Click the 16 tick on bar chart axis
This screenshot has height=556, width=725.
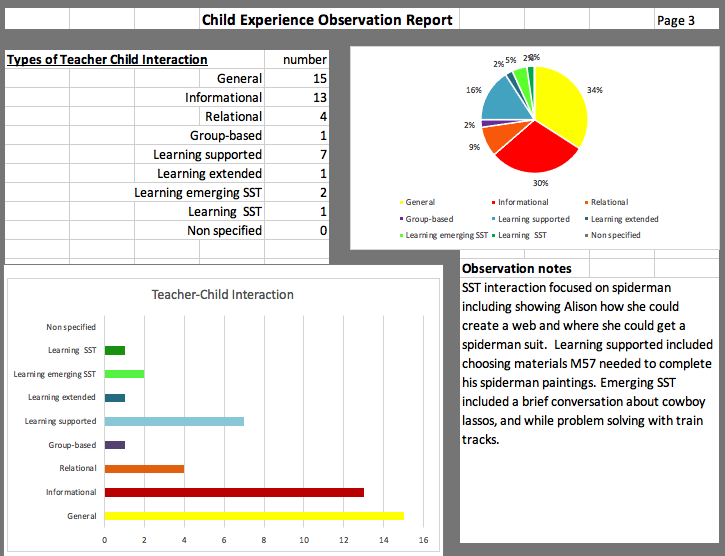tap(423, 540)
